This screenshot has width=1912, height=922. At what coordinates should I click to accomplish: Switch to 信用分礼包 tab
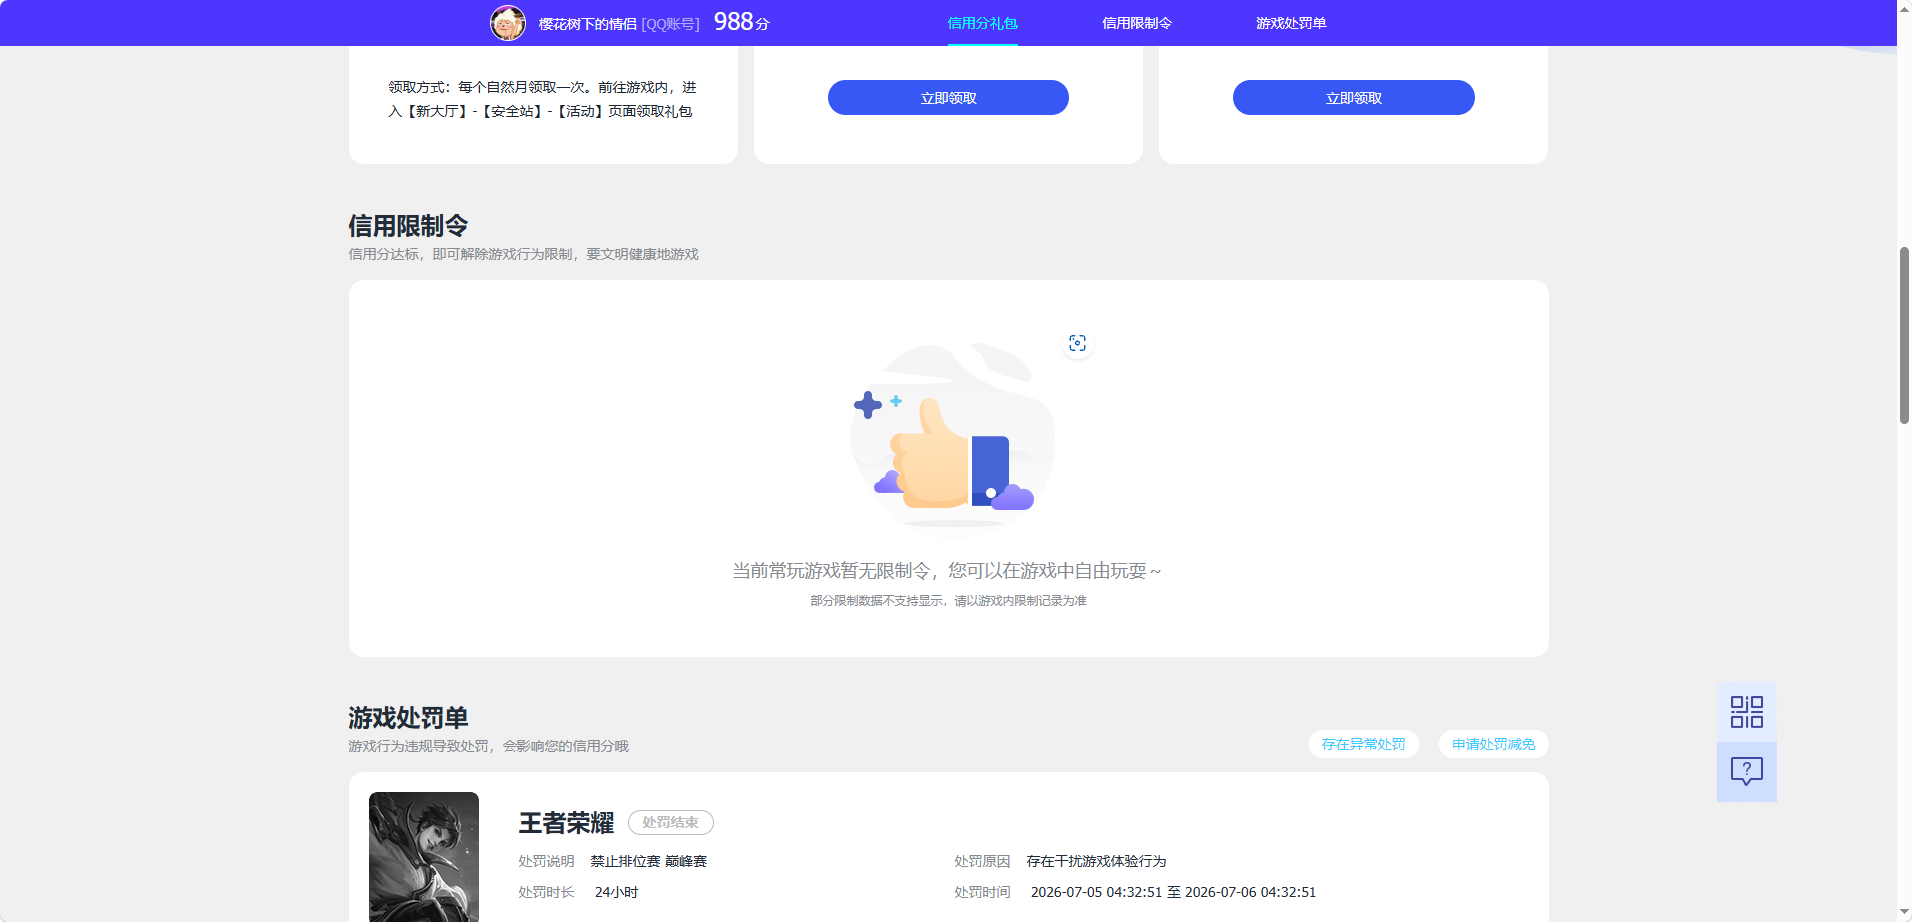click(x=982, y=23)
